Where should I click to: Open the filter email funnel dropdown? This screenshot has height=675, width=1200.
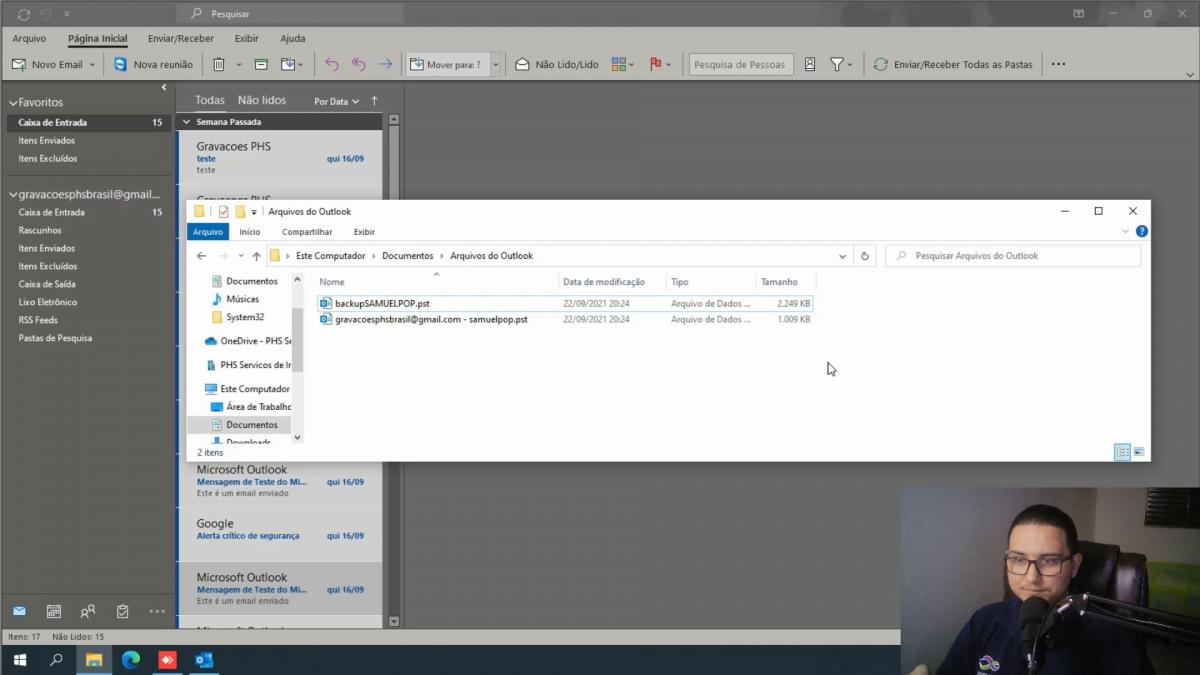click(841, 64)
